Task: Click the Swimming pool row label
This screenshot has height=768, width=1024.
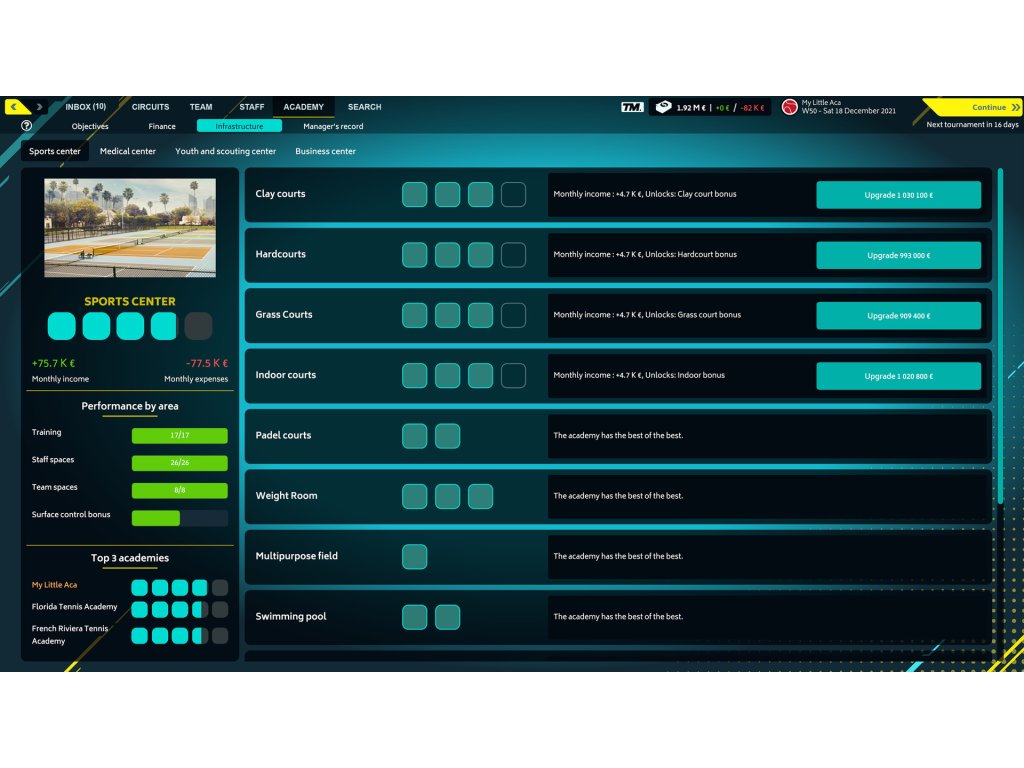Action: [291, 616]
